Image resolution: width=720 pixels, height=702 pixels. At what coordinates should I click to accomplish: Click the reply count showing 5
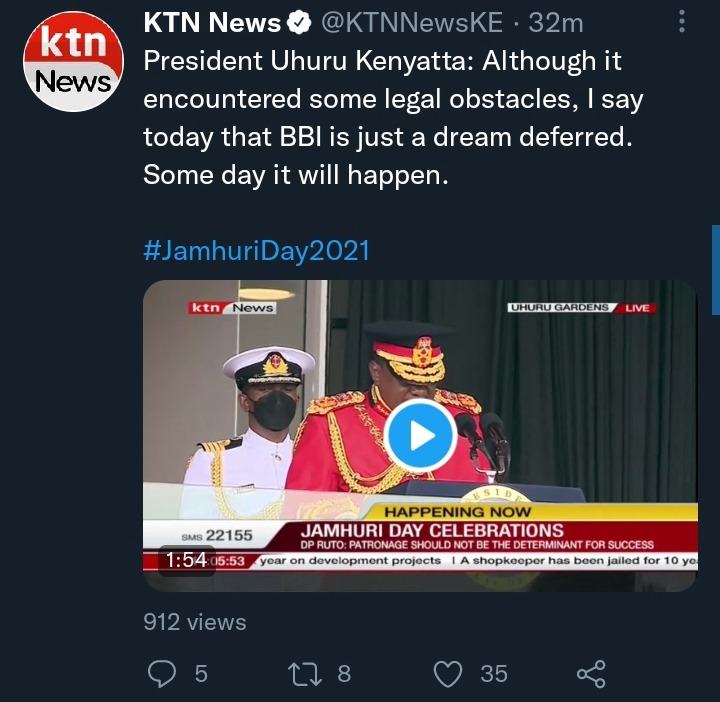click(x=201, y=674)
